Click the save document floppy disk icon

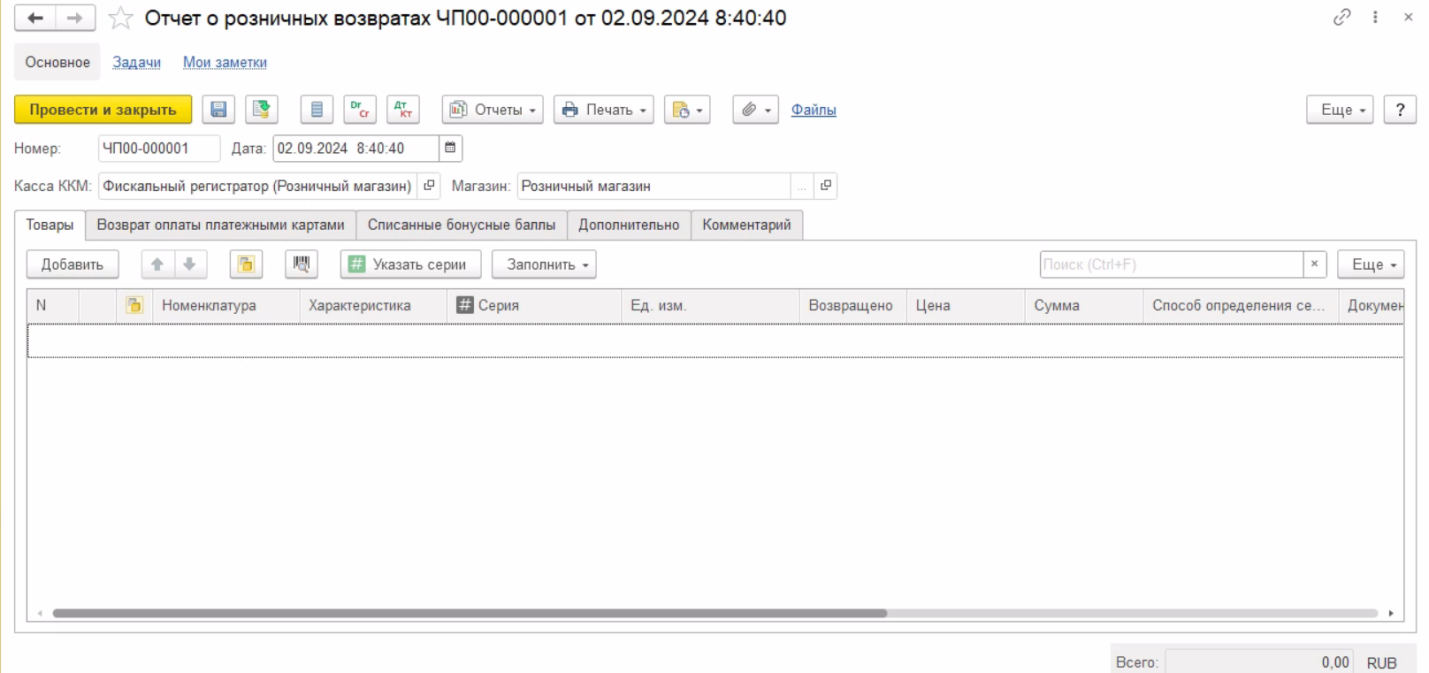click(x=218, y=110)
